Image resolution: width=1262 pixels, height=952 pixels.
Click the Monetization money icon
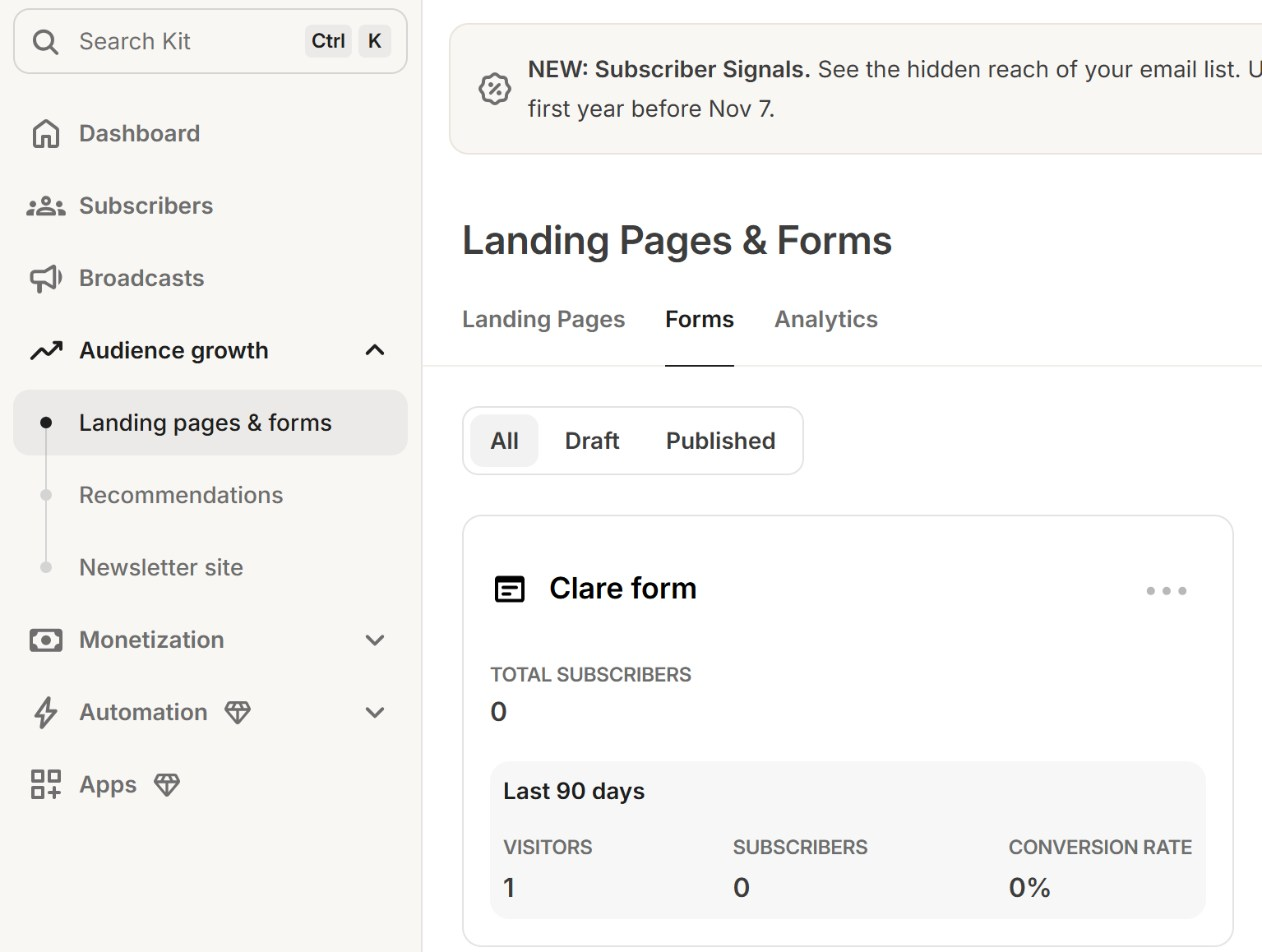click(x=46, y=640)
